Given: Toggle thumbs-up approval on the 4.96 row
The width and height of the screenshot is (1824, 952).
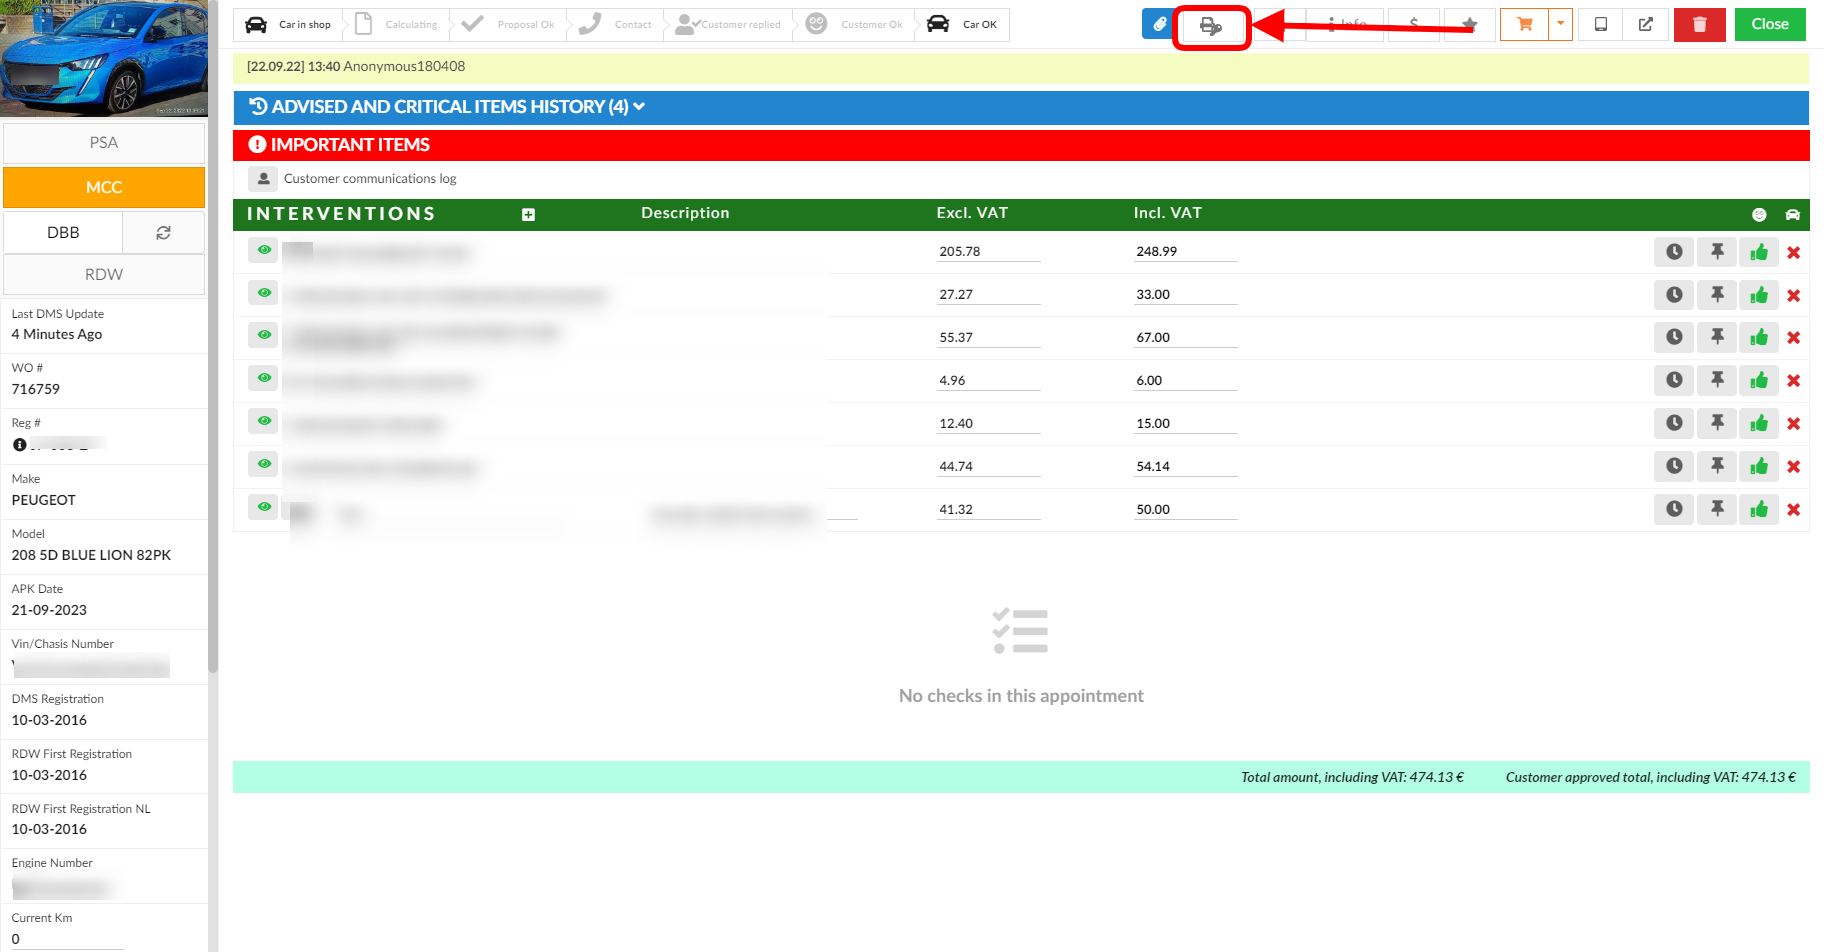Looking at the screenshot, I should pyautogui.click(x=1759, y=381).
